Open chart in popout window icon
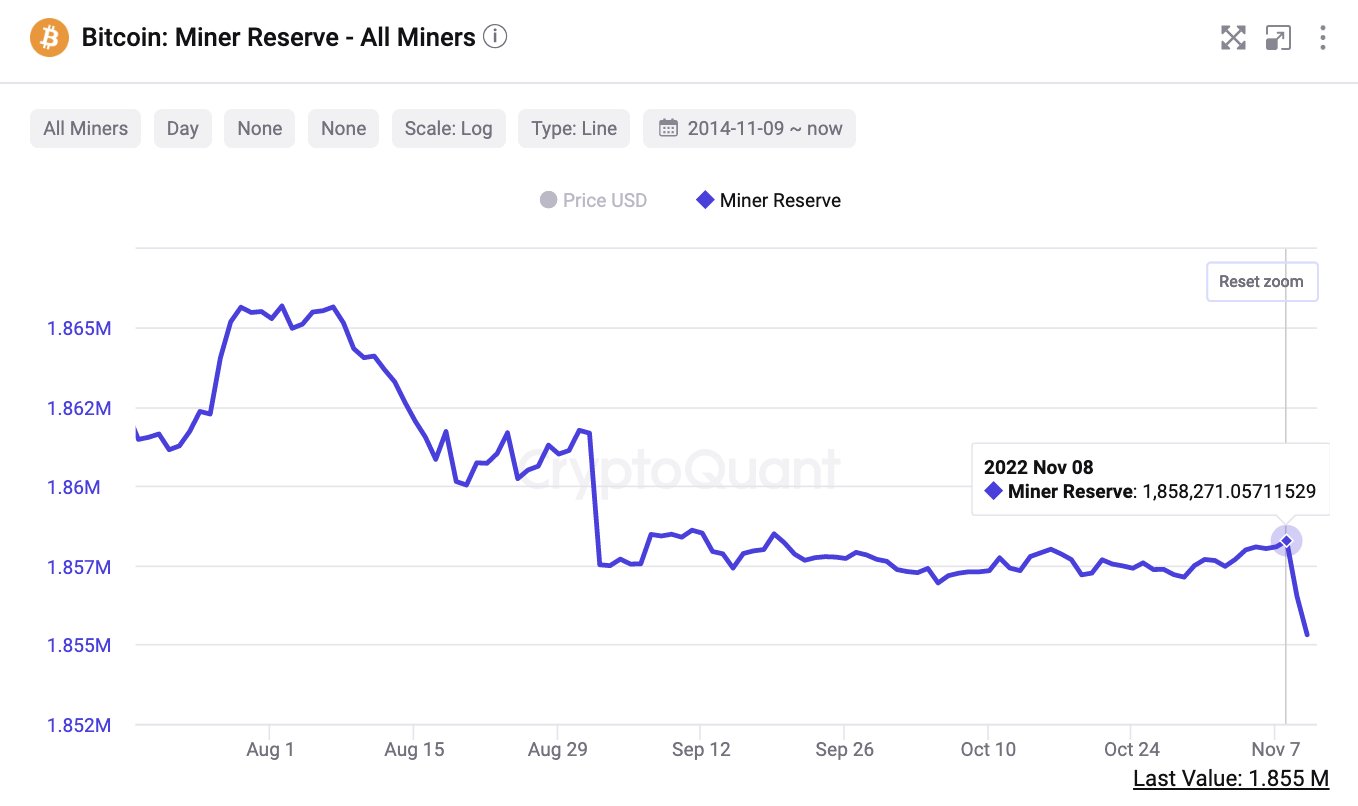The width and height of the screenshot is (1358, 806). [x=1277, y=38]
